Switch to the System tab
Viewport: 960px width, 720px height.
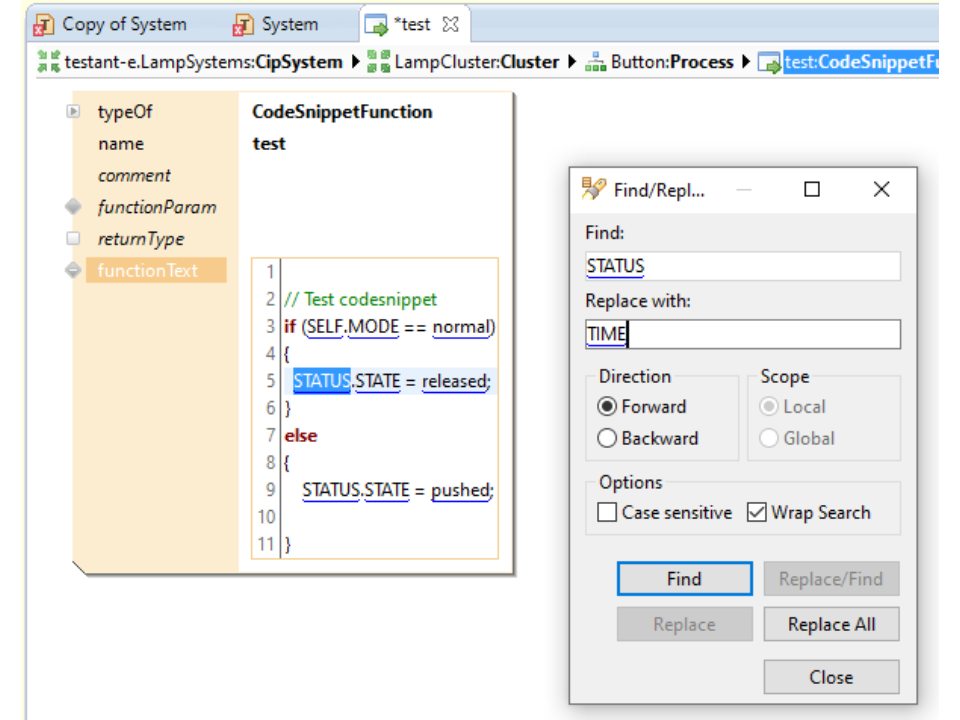click(x=289, y=24)
